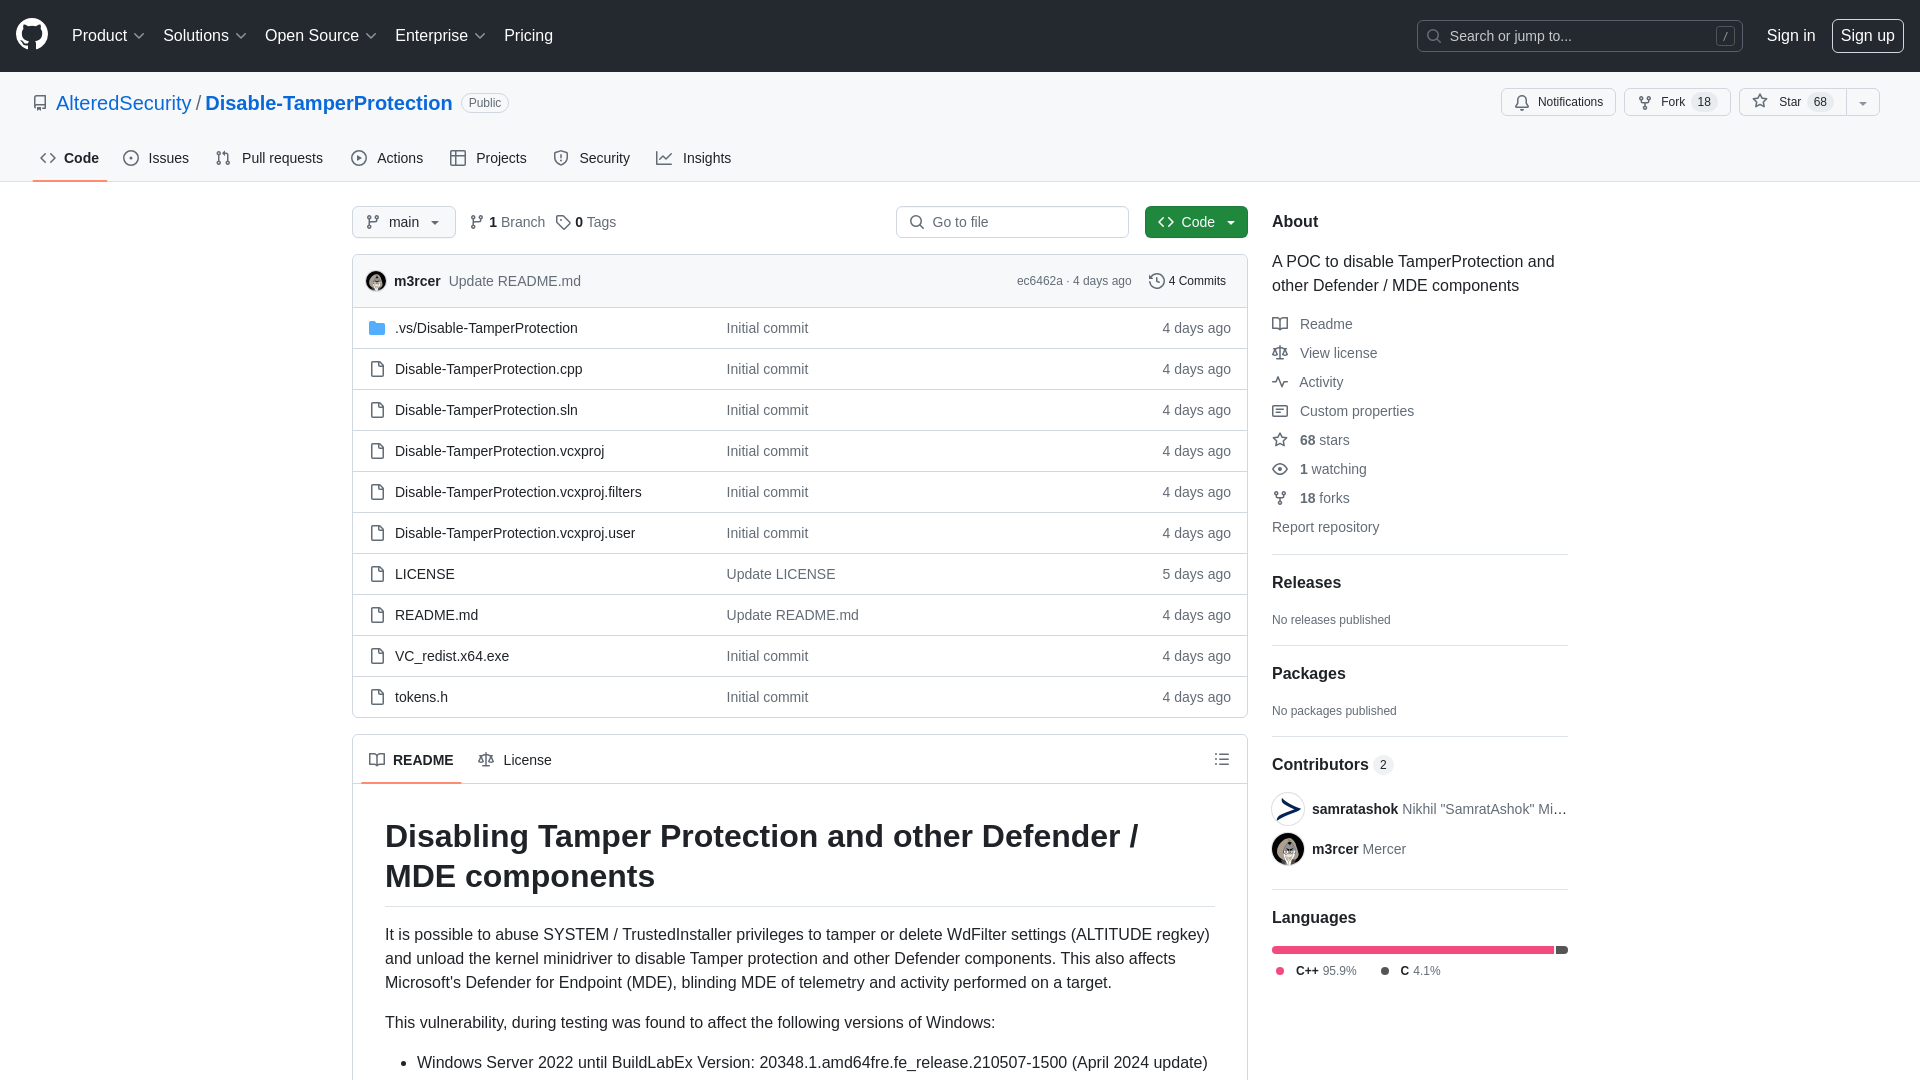Click the file icon next to Disable-TamperProtection.cpp
The image size is (1920, 1080).
[x=377, y=369]
